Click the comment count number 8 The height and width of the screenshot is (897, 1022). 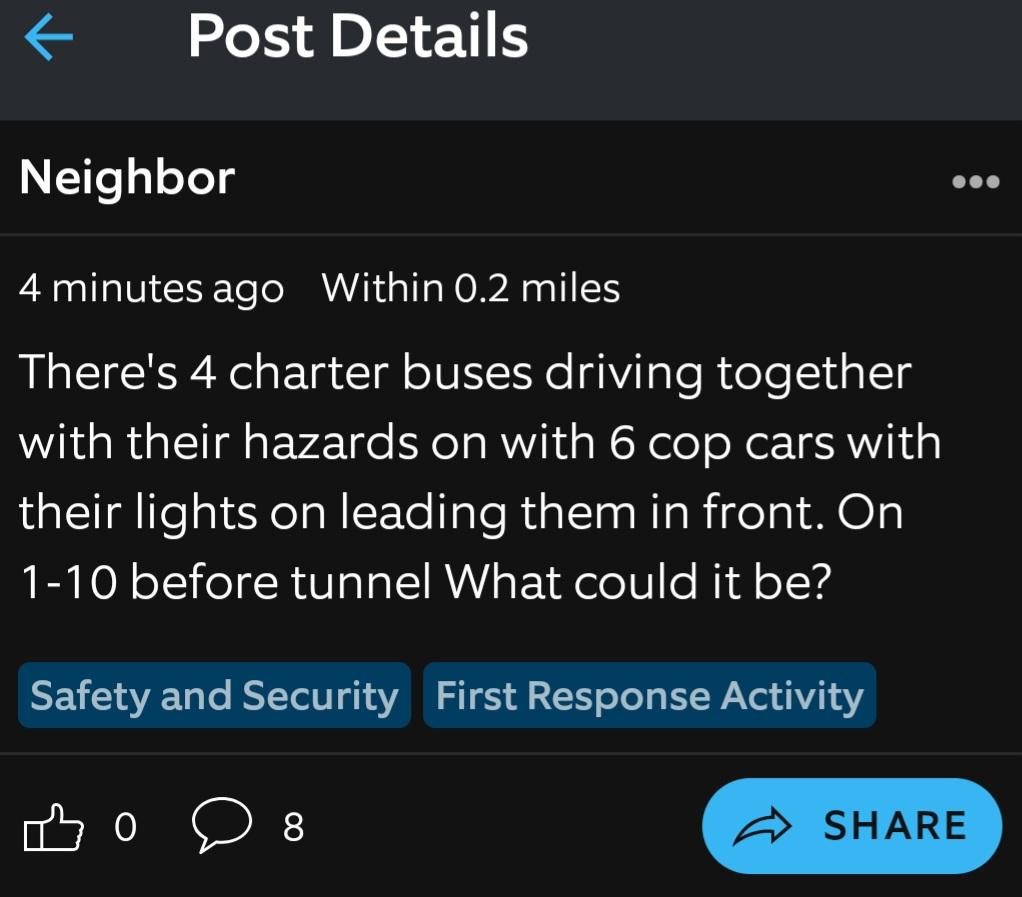point(293,827)
